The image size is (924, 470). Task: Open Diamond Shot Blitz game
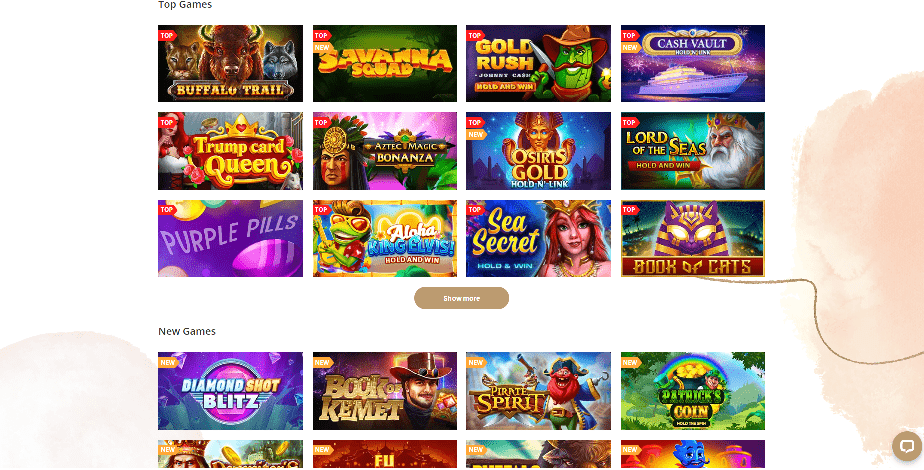(x=230, y=391)
